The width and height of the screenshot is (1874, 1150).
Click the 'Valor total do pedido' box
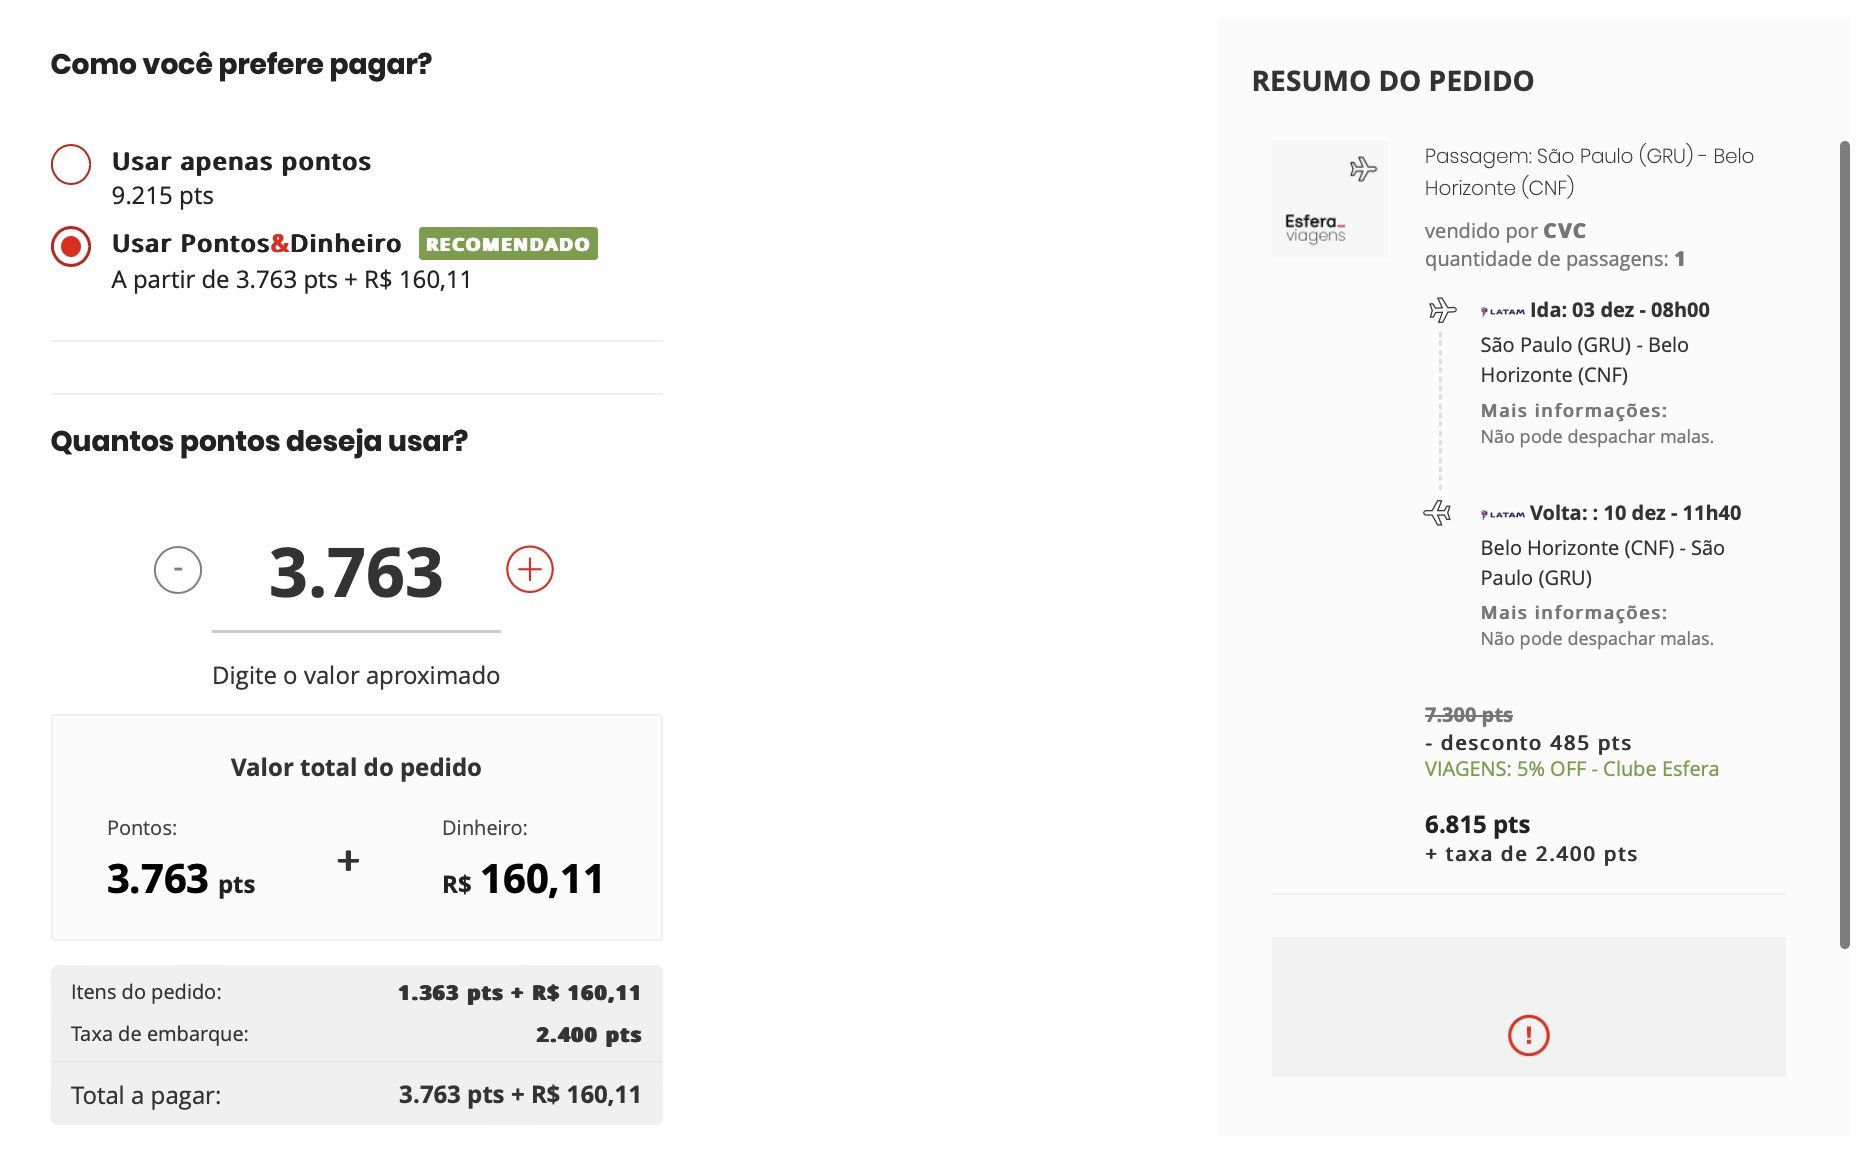356,828
